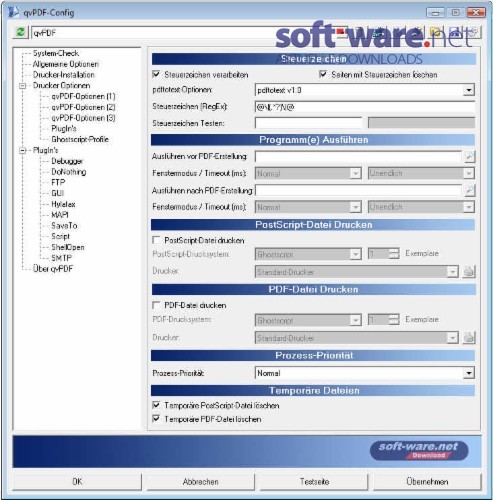Click printer icon beside PDF Standard-Drucker dropdown
The image size is (493, 500).
coord(469,338)
